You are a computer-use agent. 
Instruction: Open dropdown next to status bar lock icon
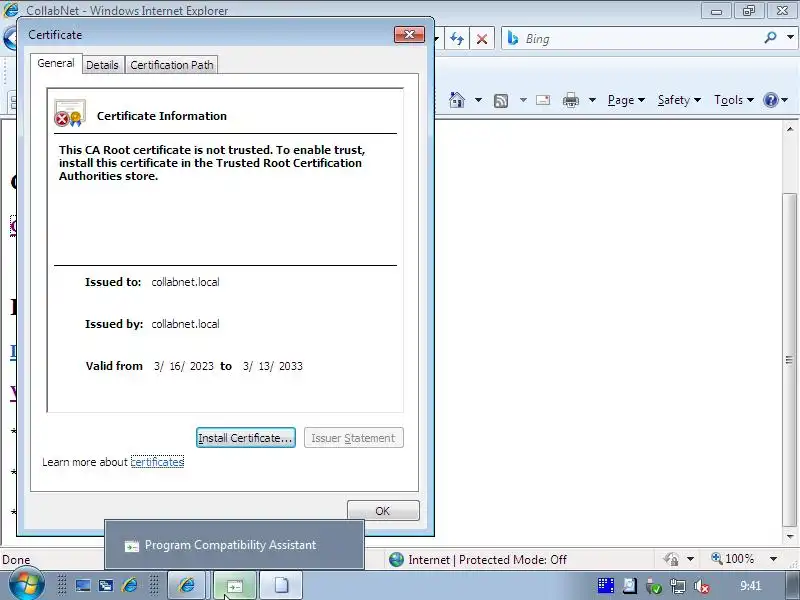pyautogui.click(x=690, y=559)
